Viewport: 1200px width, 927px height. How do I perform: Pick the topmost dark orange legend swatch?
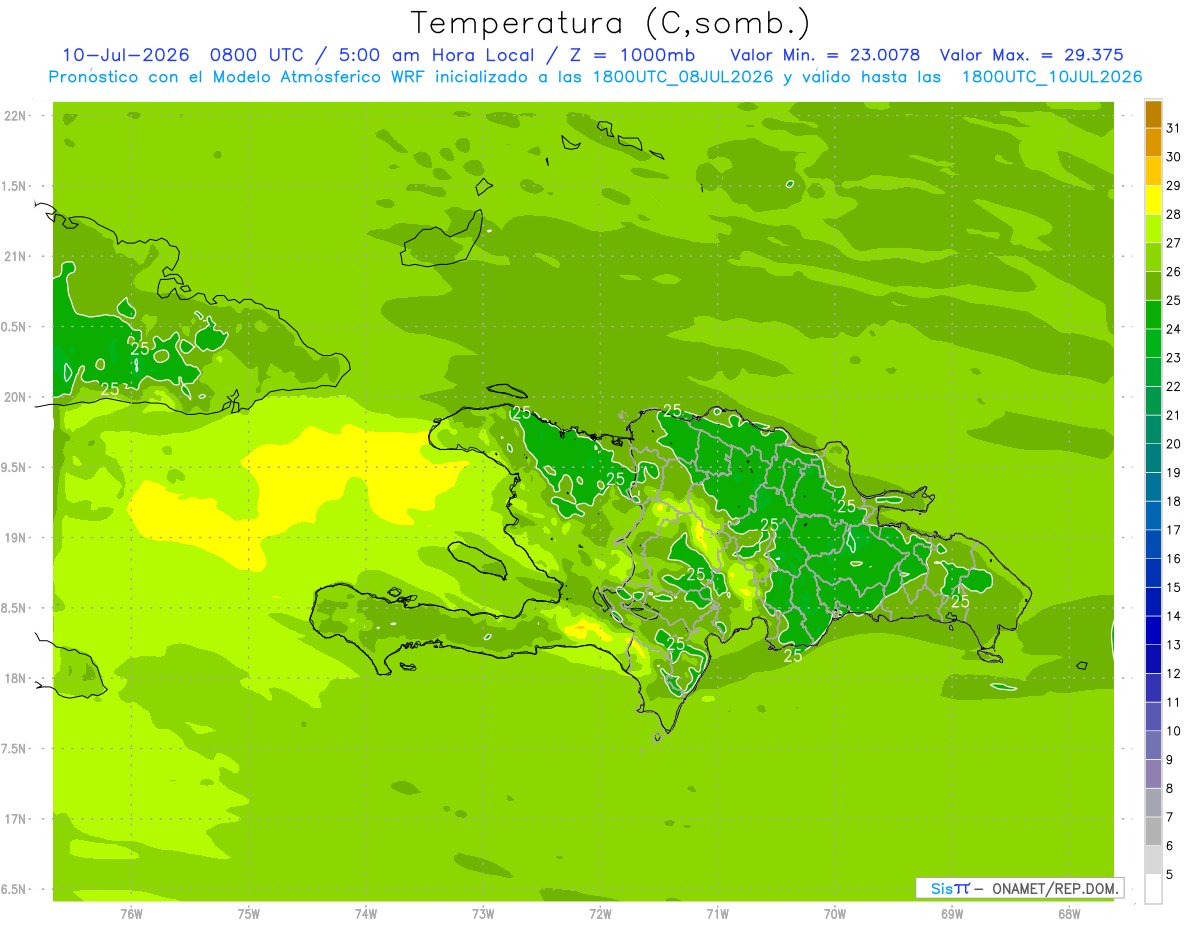click(x=1153, y=114)
